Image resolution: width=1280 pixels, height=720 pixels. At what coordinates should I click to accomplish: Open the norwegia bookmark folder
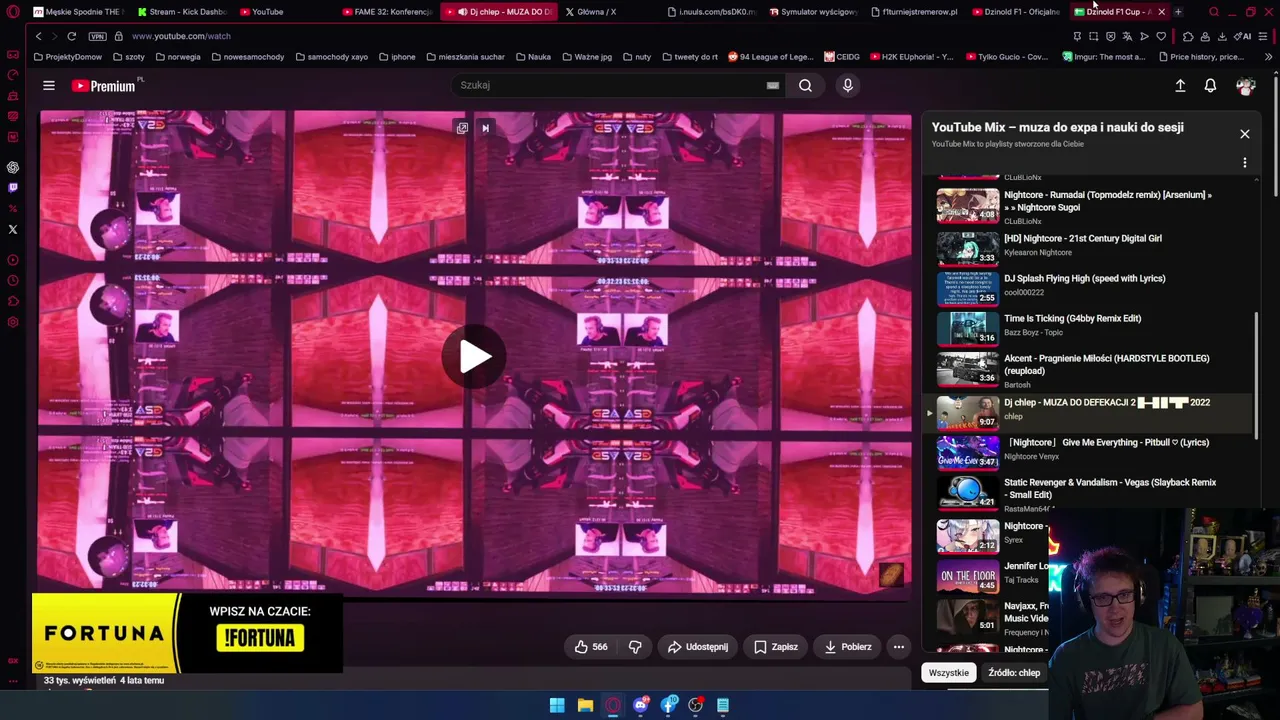(x=178, y=57)
